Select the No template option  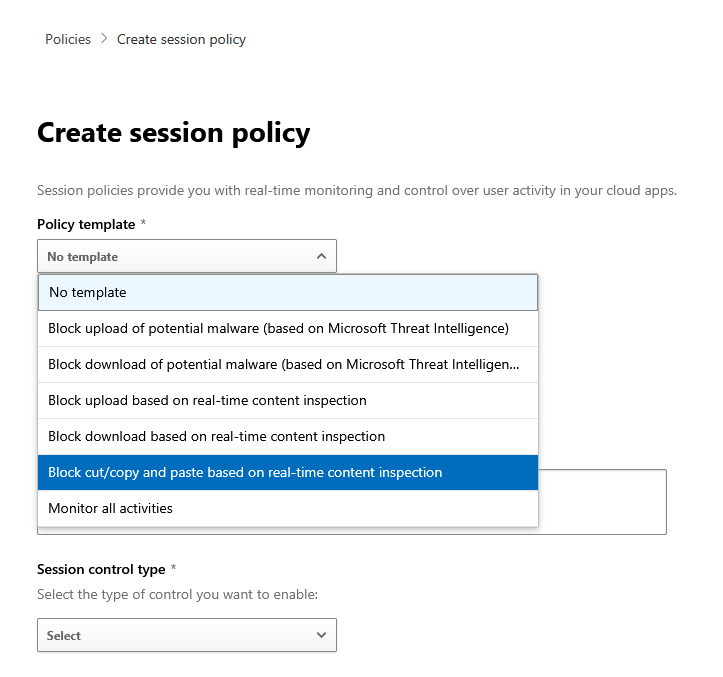(x=288, y=292)
